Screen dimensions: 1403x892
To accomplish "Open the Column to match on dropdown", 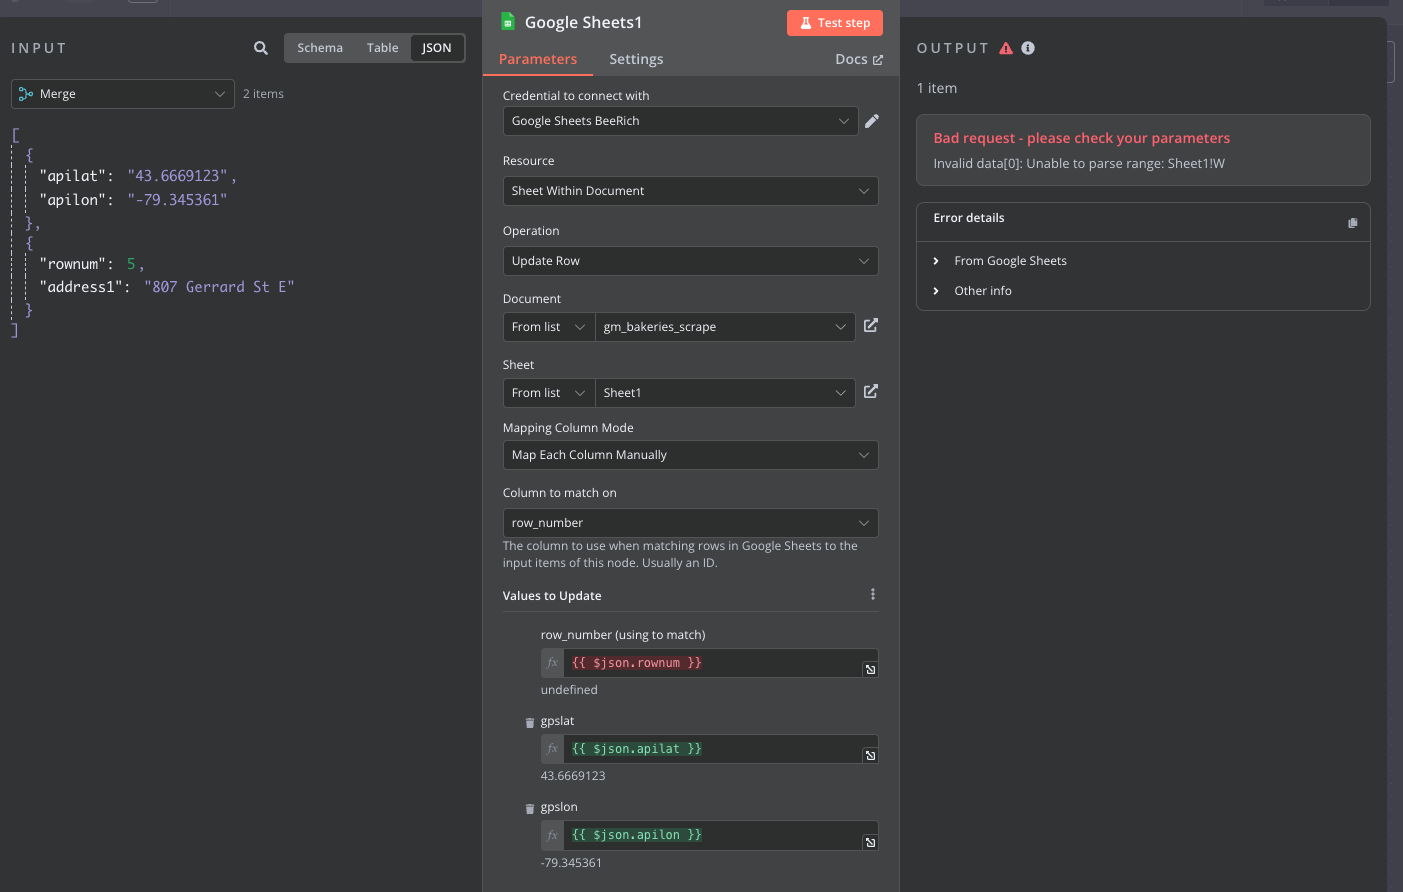I will pyautogui.click(x=690, y=523).
